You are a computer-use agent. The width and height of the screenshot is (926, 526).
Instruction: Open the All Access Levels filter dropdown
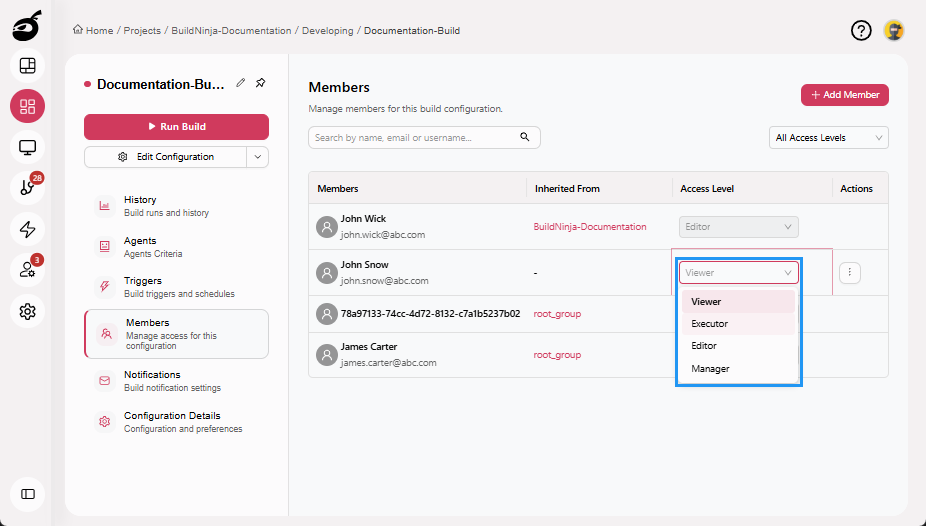[x=829, y=138]
